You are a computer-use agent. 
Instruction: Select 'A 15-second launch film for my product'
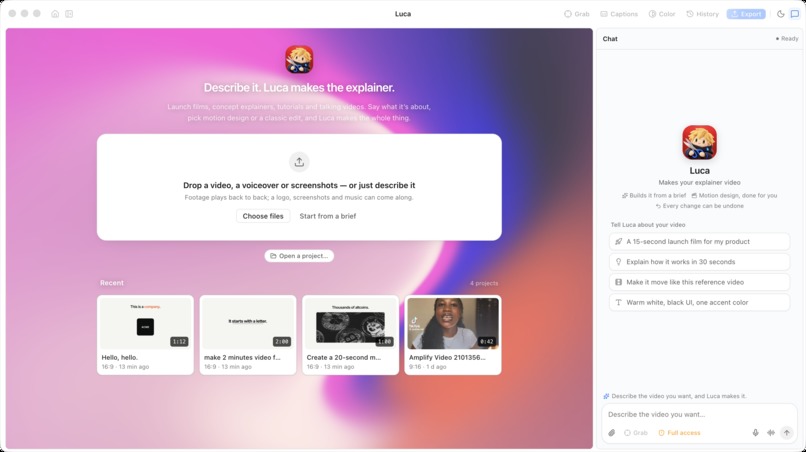coord(700,241)
